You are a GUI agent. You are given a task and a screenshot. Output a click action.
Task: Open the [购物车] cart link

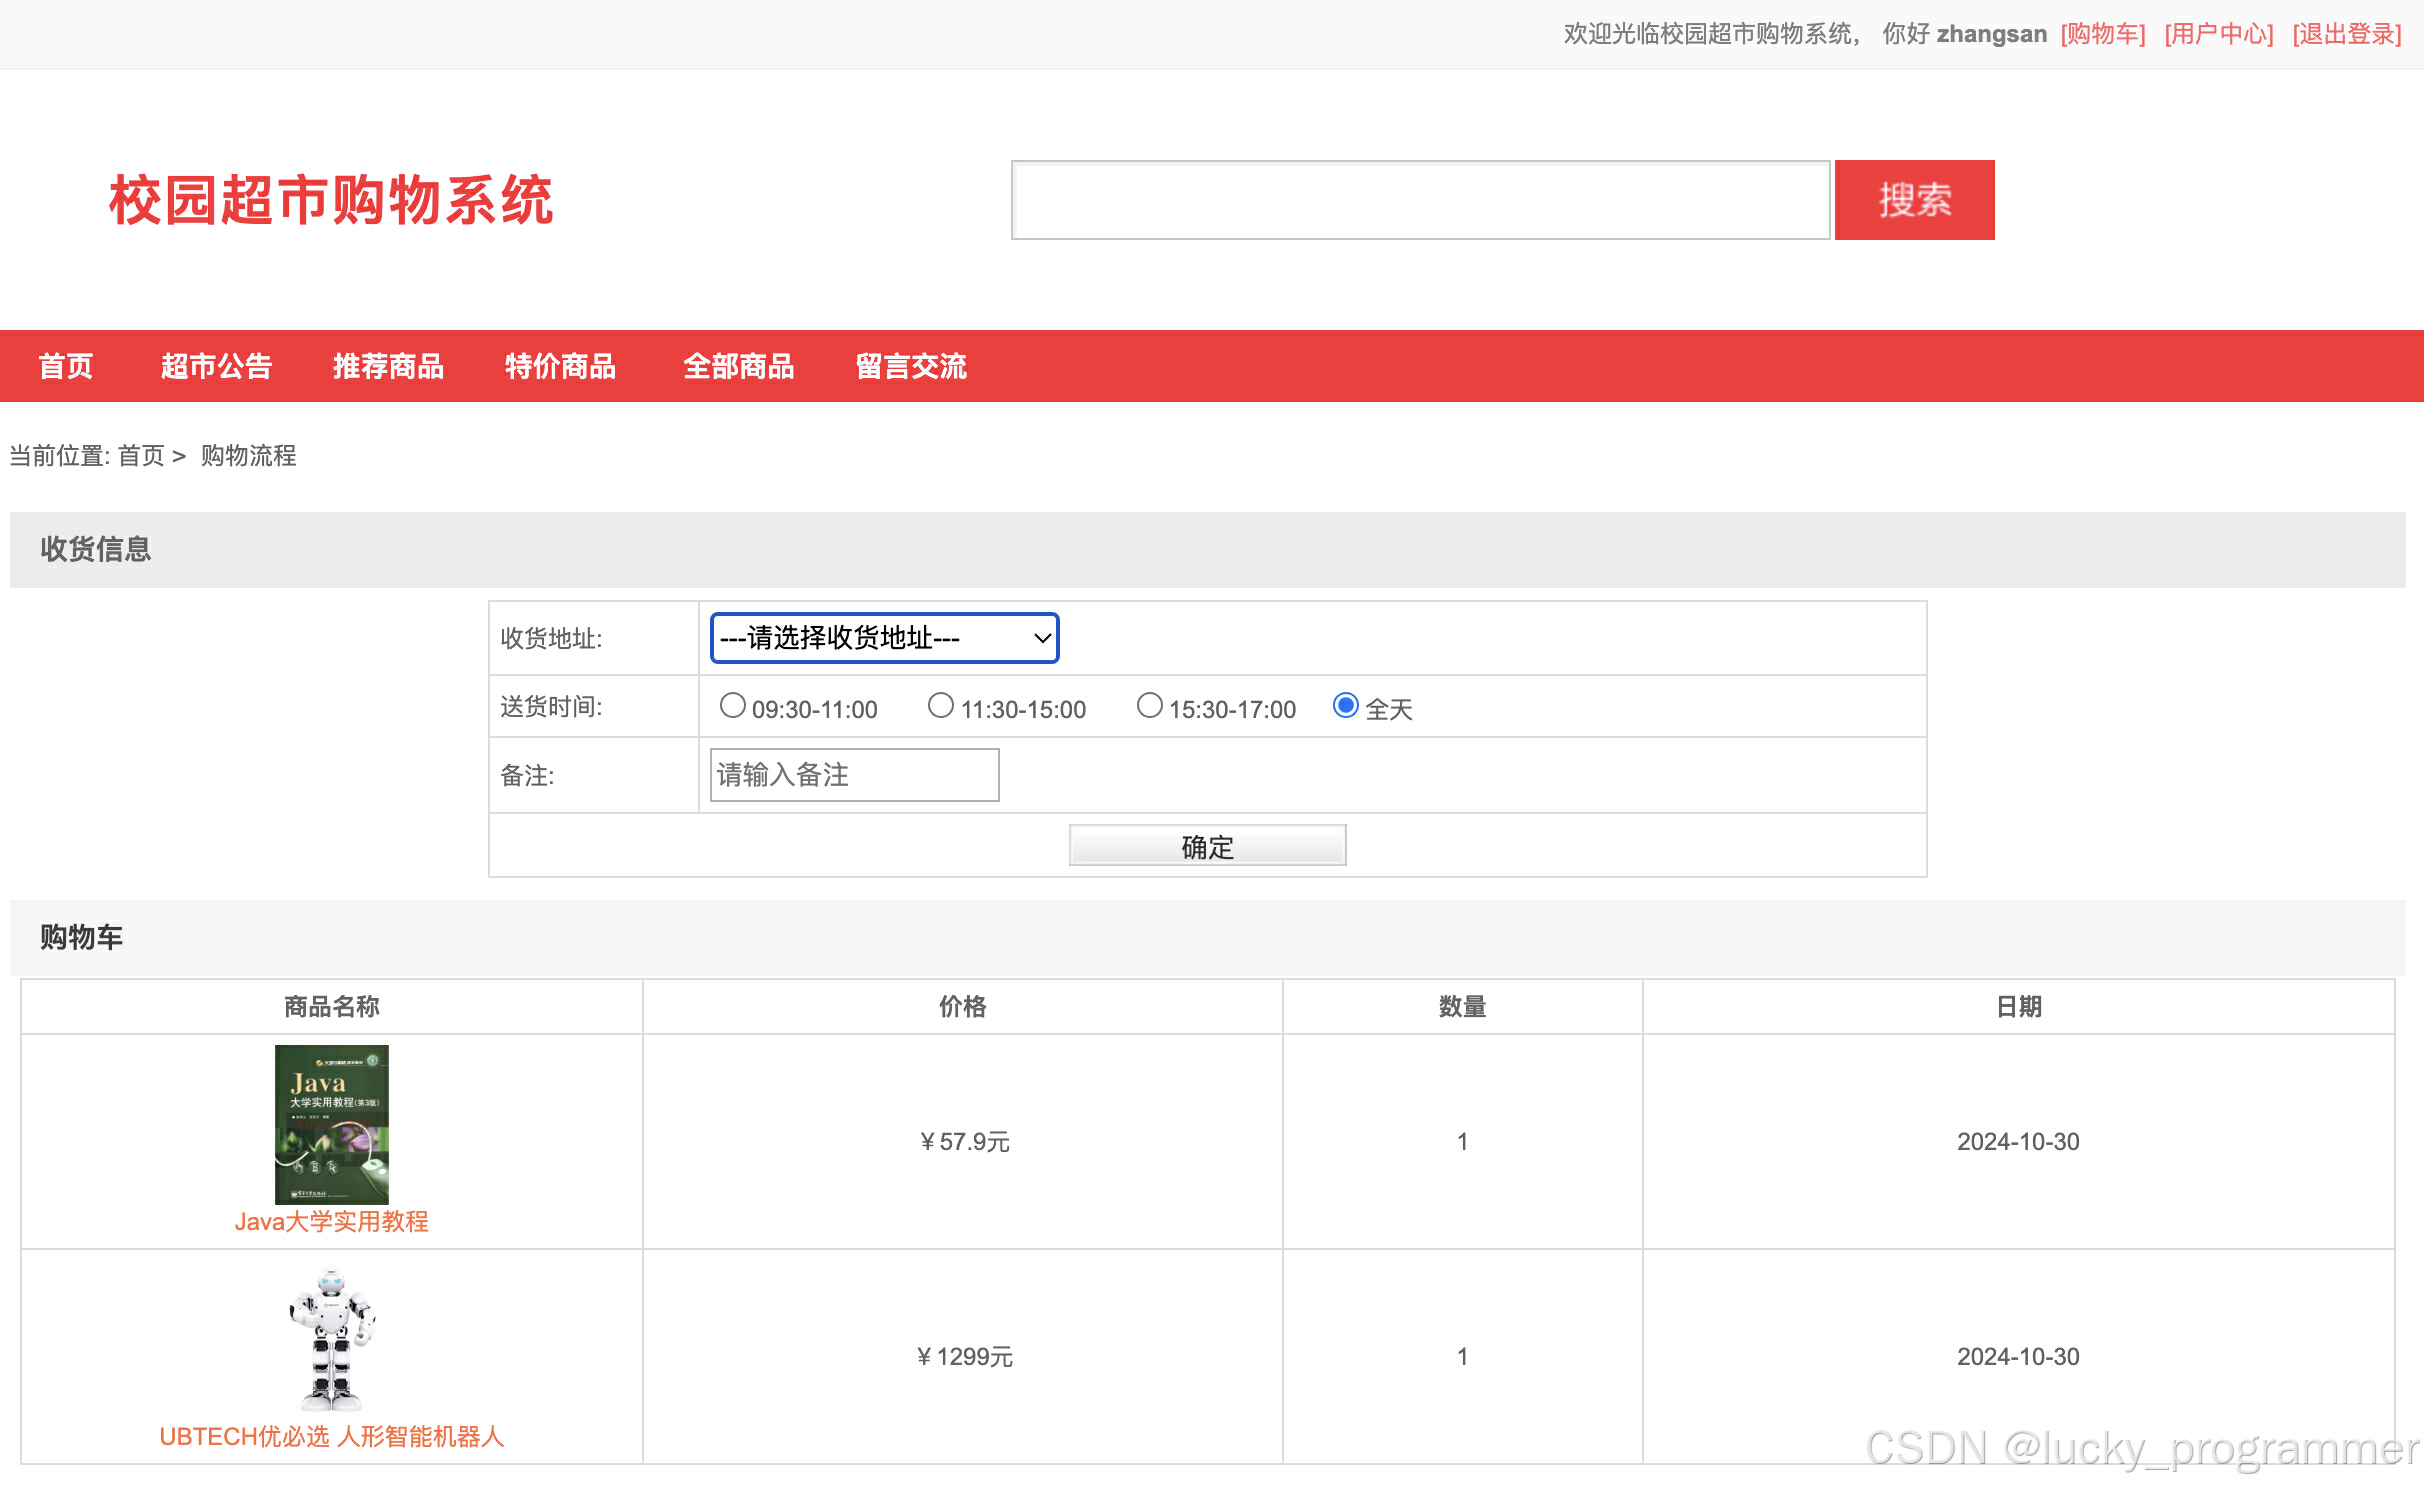click(2103, 34)
